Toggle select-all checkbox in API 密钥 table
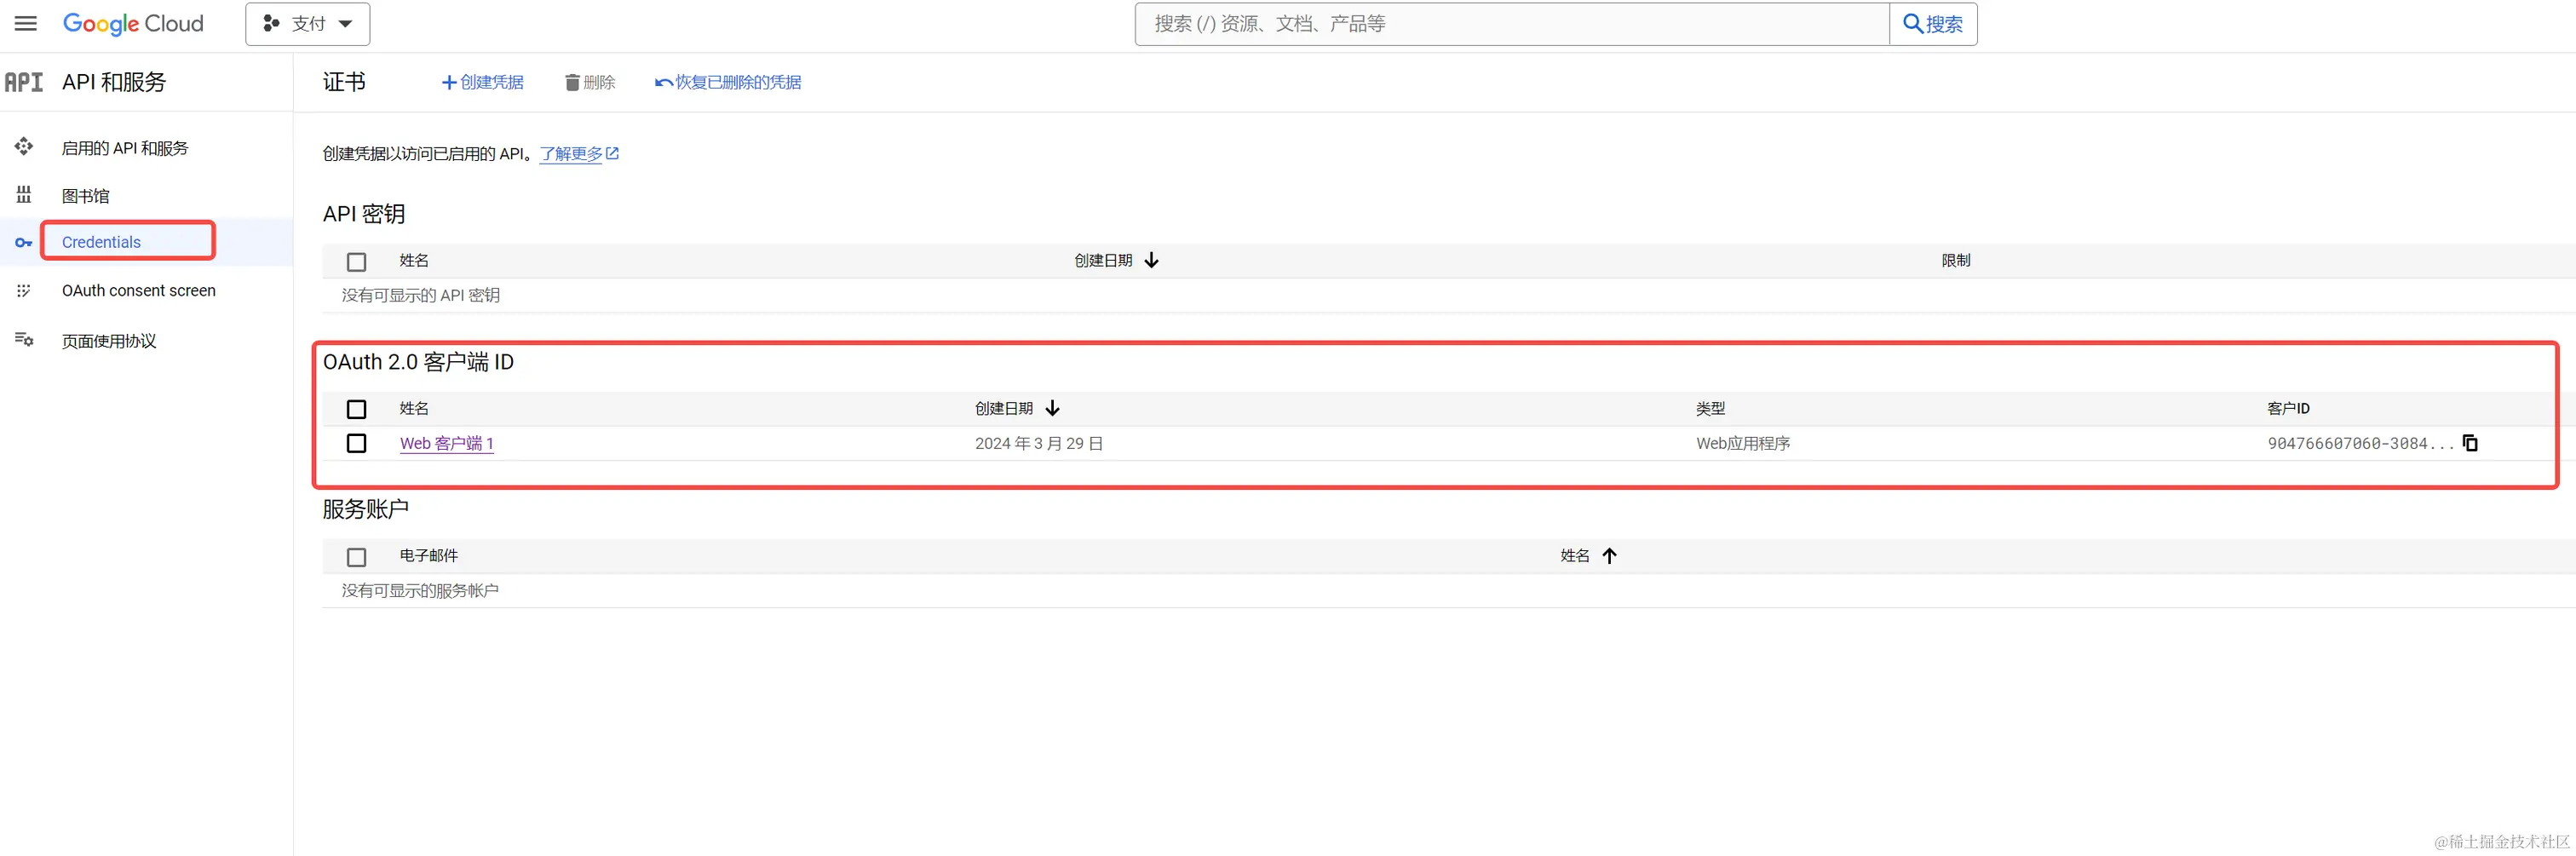This screenshot has width=2576, height=856. coord(357,262)
